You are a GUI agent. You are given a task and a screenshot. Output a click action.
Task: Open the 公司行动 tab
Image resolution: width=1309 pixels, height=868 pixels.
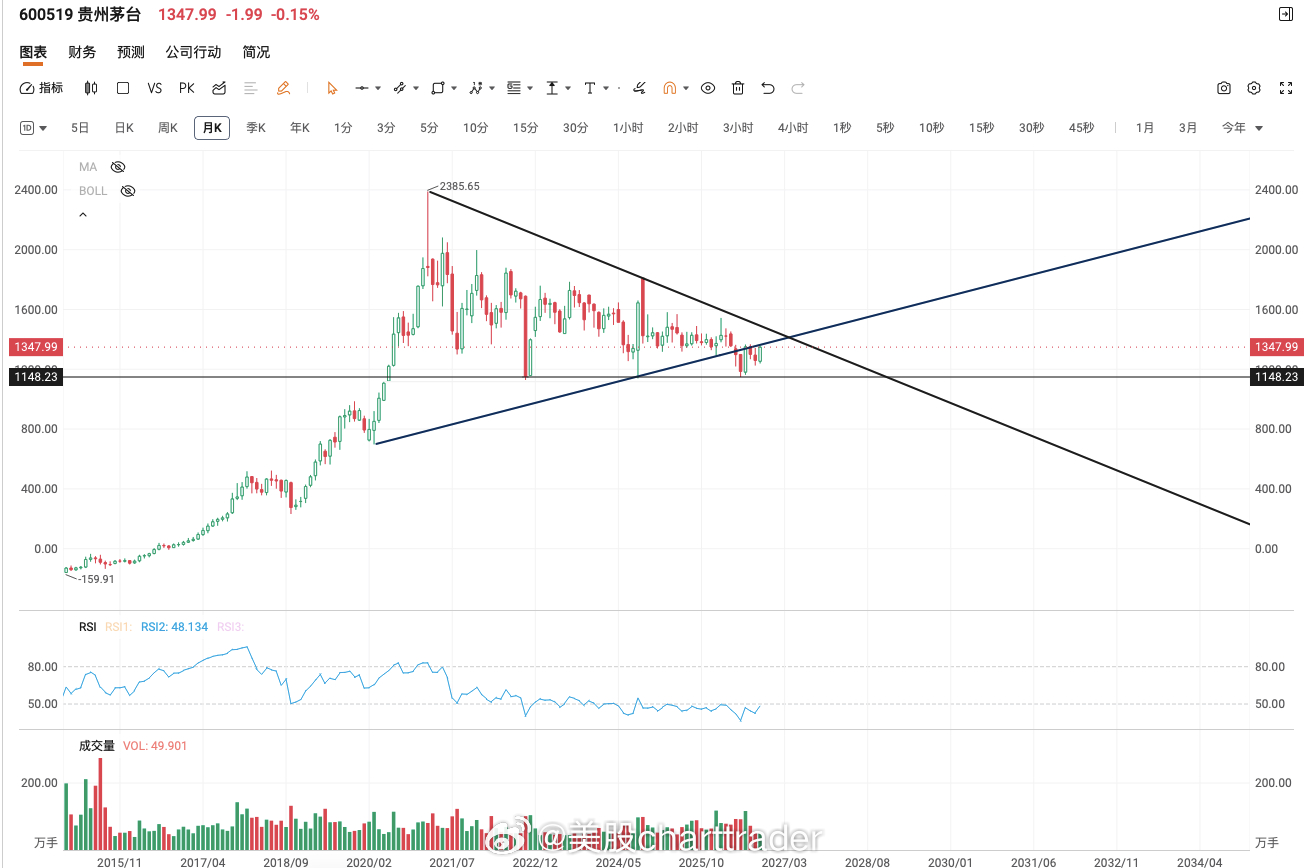click(x=193, y=52)
